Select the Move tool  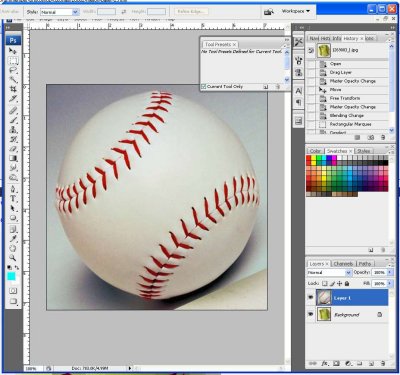[13, 51]
